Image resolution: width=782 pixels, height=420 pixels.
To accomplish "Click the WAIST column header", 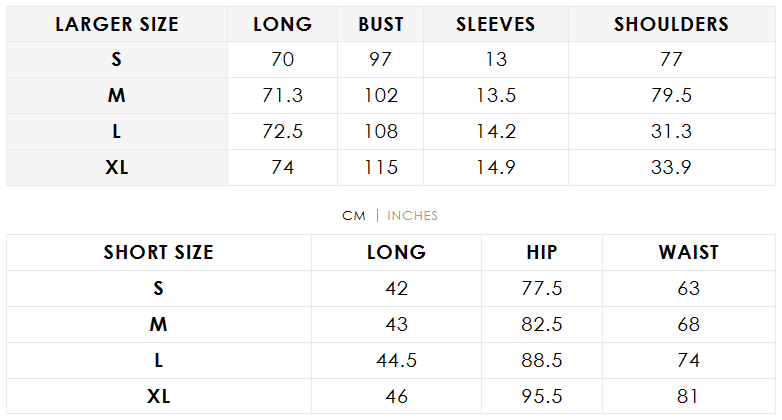I will coord(688,252).
